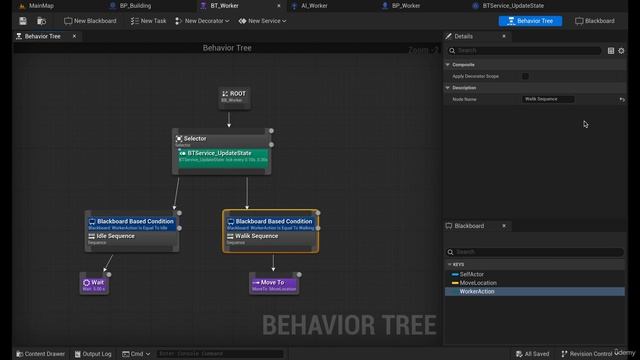
Task: Click the Walk Sequence icon
Action: (230, 236)
